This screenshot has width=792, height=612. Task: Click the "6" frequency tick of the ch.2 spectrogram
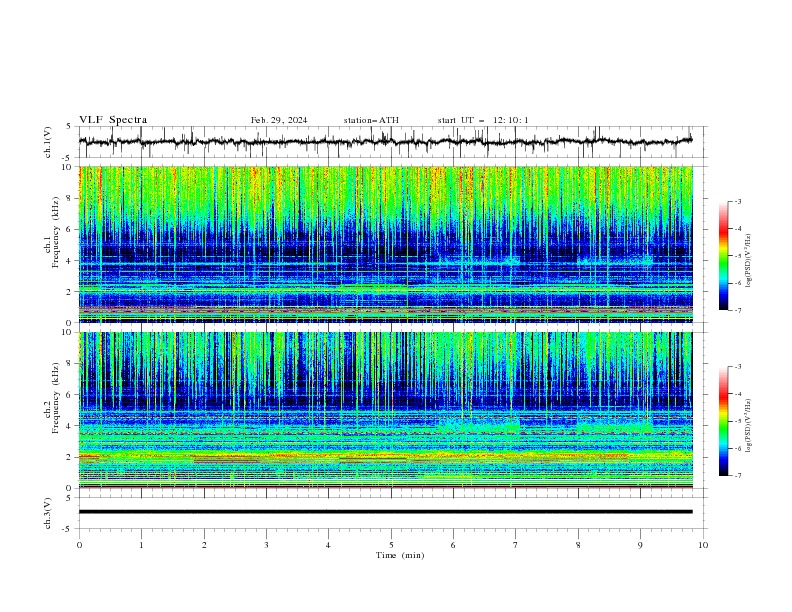70,395
